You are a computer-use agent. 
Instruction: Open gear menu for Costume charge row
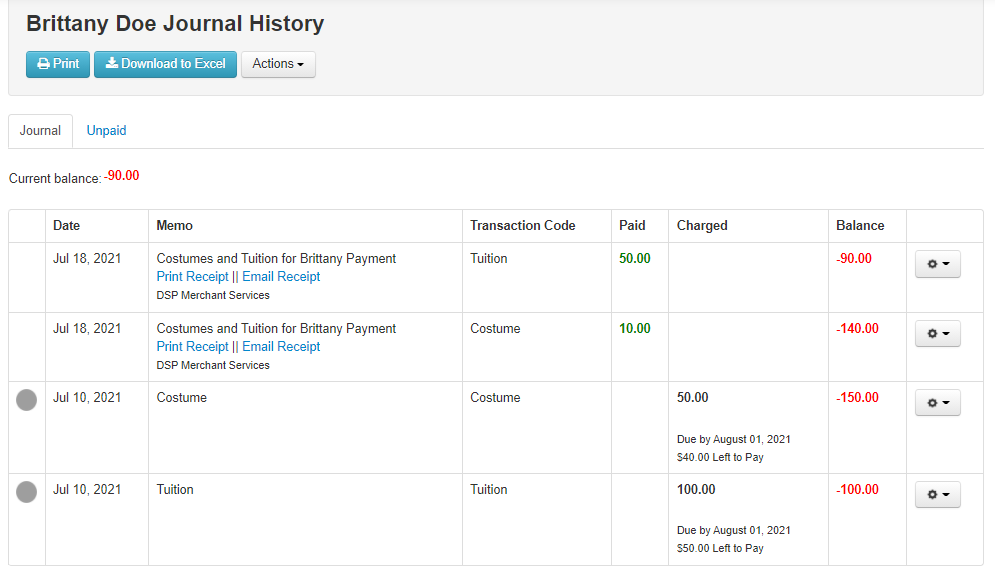point(937,403)
